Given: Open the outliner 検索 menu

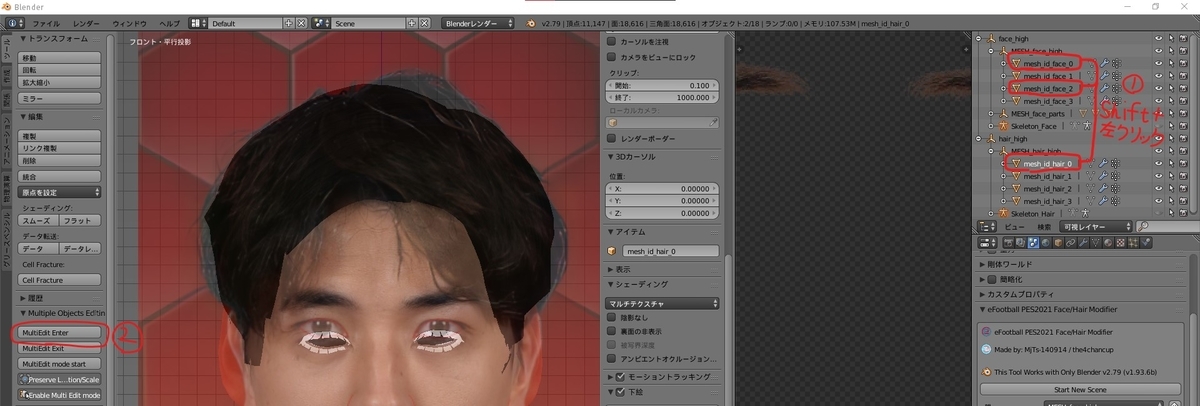Looking at the screenshot, I should pyautogui.click(x=1044, y=226).
